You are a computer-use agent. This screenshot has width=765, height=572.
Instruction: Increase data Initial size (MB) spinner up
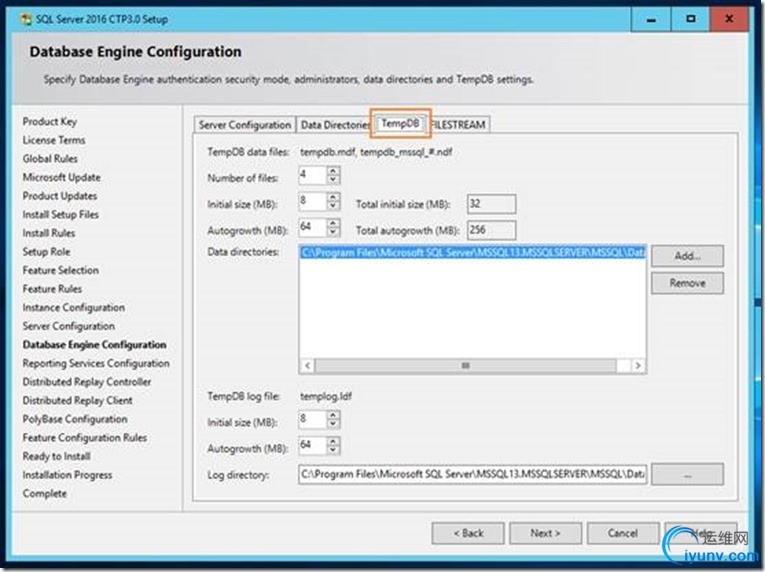coord(333,197)
